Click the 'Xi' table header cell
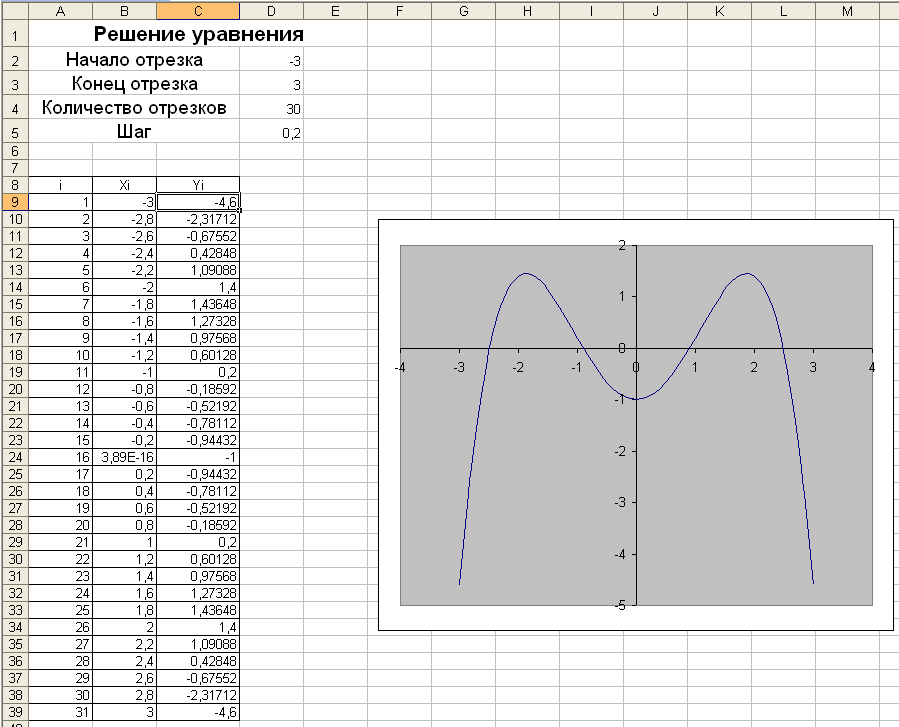899x727 pixels. point(124,185)
